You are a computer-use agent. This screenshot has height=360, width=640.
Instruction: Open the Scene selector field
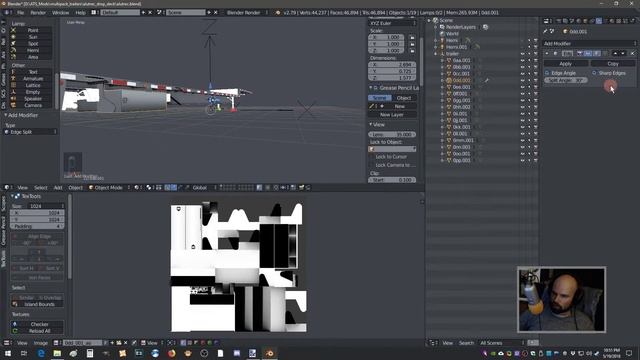pos(186,13)
